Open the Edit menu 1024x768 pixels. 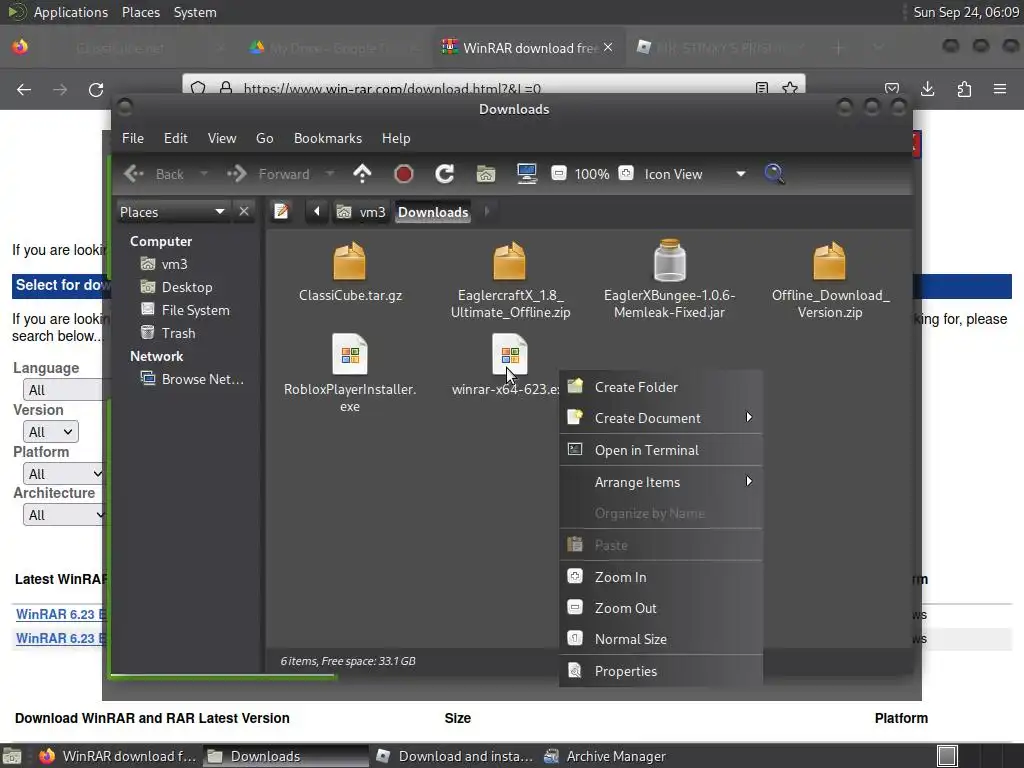tap(176, 138)
